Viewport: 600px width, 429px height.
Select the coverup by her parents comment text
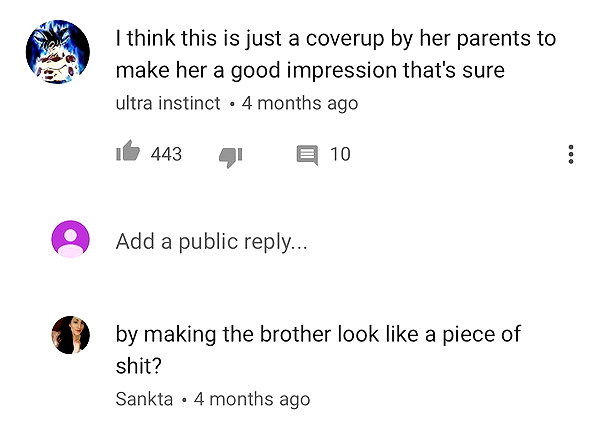[x=336, y=54]
